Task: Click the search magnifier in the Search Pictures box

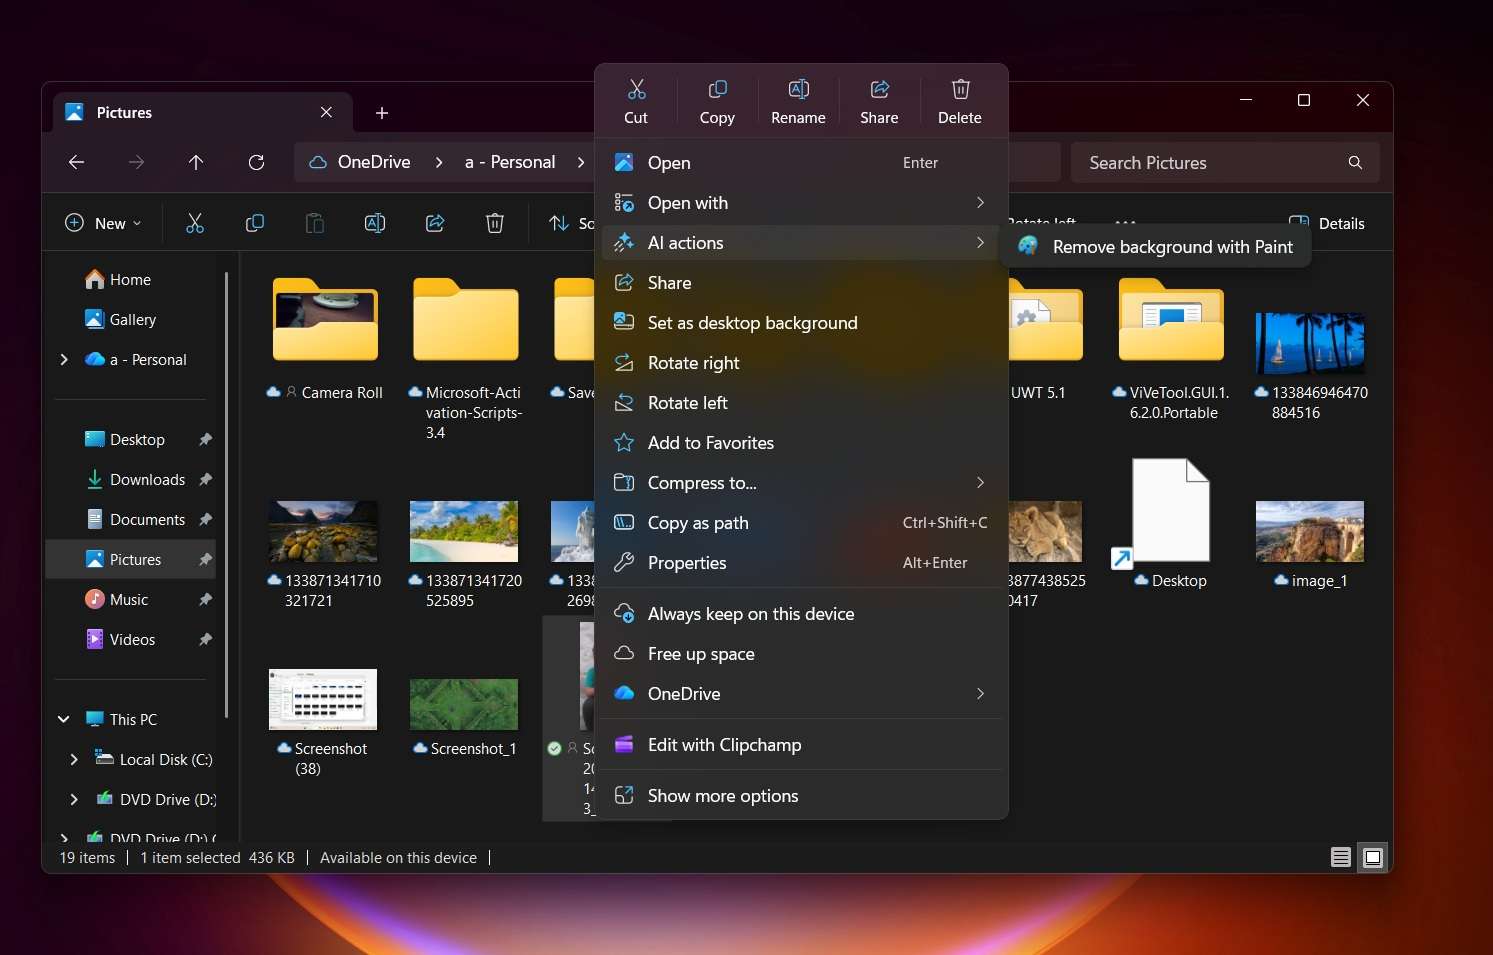Action: 1354,162
